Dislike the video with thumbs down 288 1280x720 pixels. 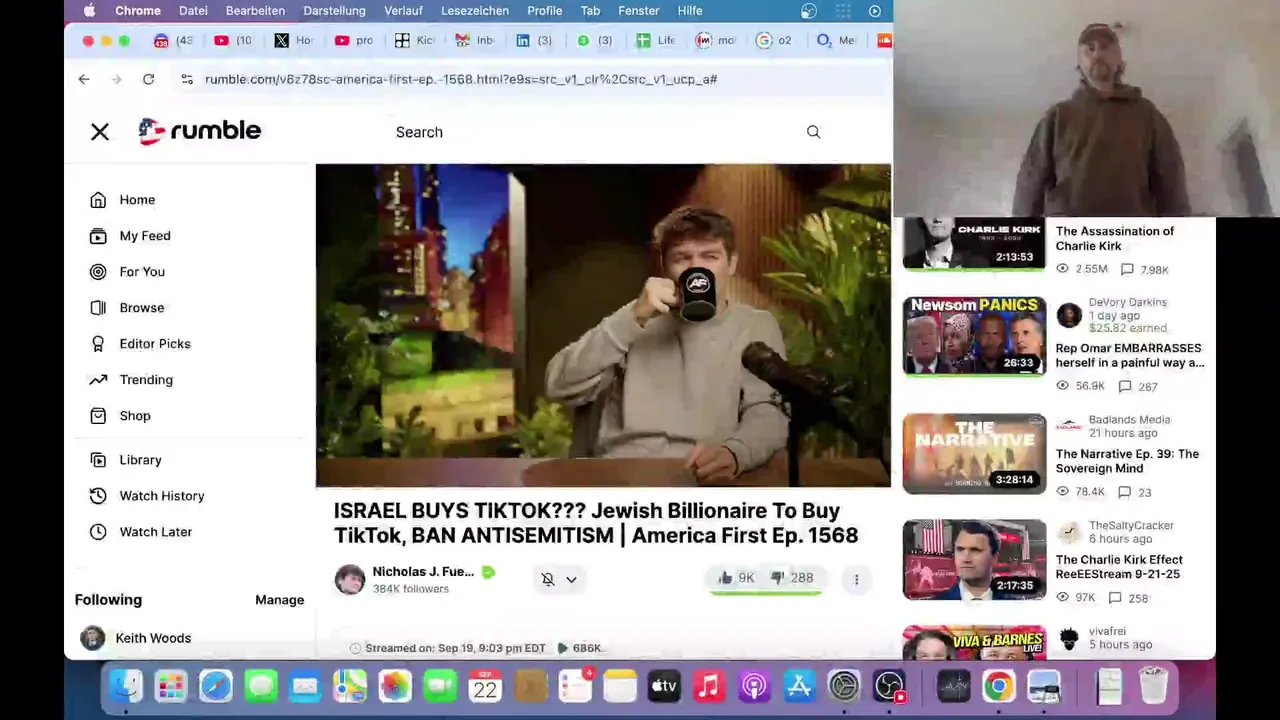point(791,578)
